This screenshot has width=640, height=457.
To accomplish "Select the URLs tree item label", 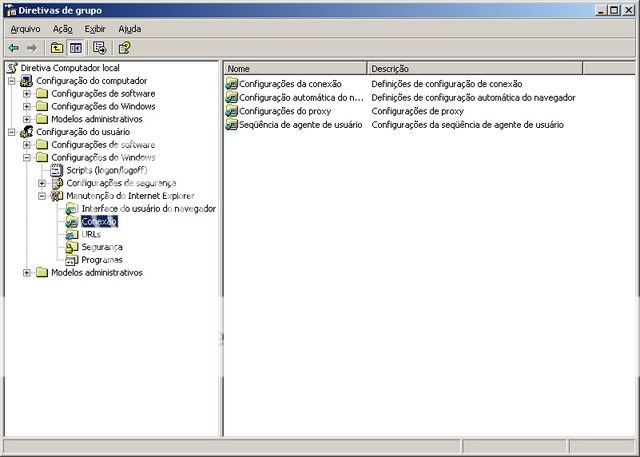I will pyautogui.click(x=91, y=234).
